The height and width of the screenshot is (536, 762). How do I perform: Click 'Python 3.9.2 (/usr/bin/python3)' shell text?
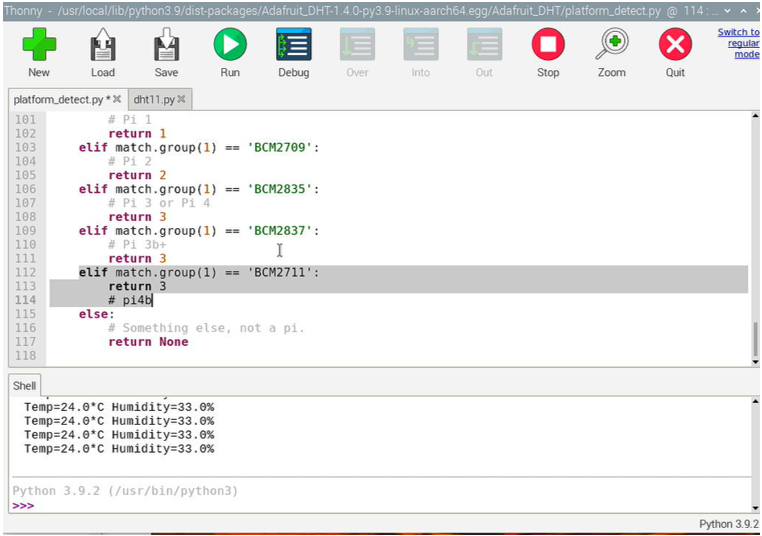(x=125, y=491)
